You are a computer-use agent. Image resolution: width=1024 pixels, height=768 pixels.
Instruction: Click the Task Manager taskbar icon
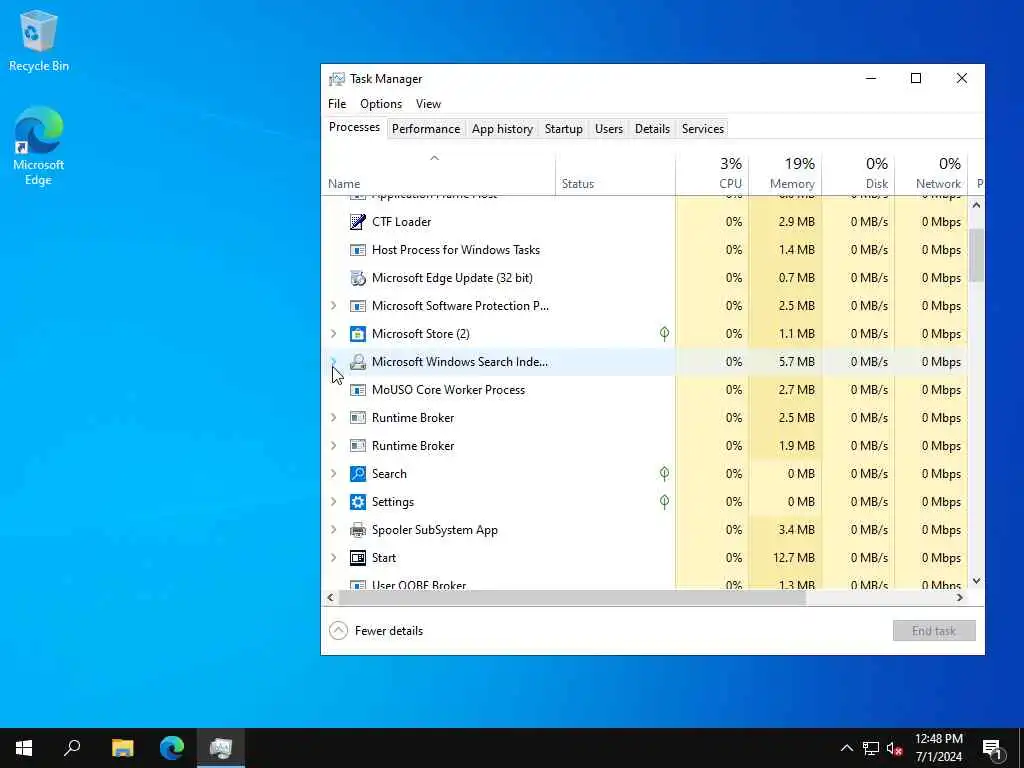(221, 748)
